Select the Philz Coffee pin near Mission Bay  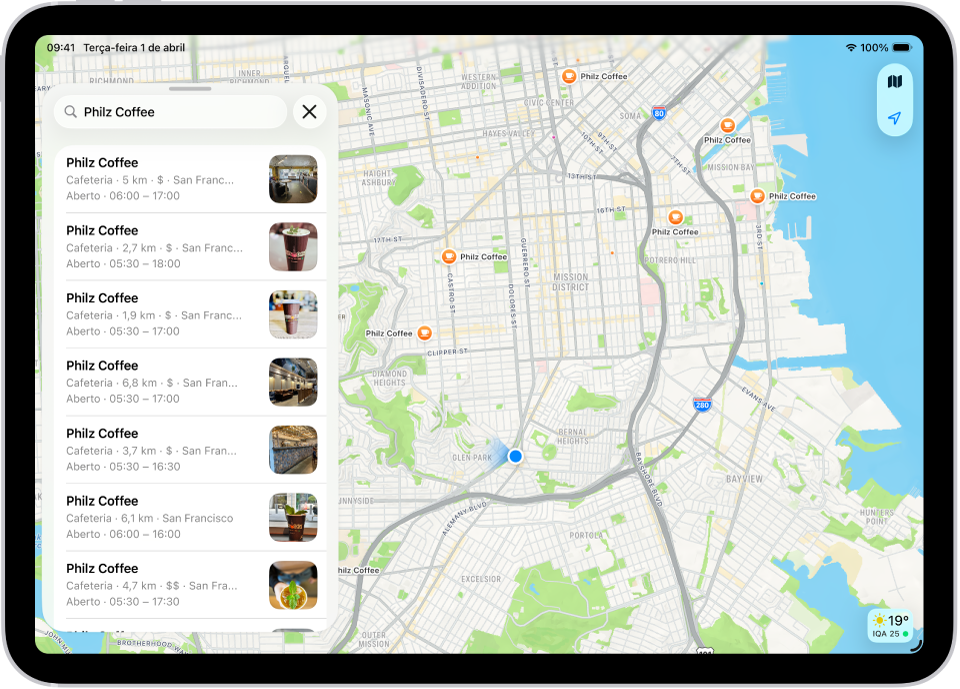728,125
